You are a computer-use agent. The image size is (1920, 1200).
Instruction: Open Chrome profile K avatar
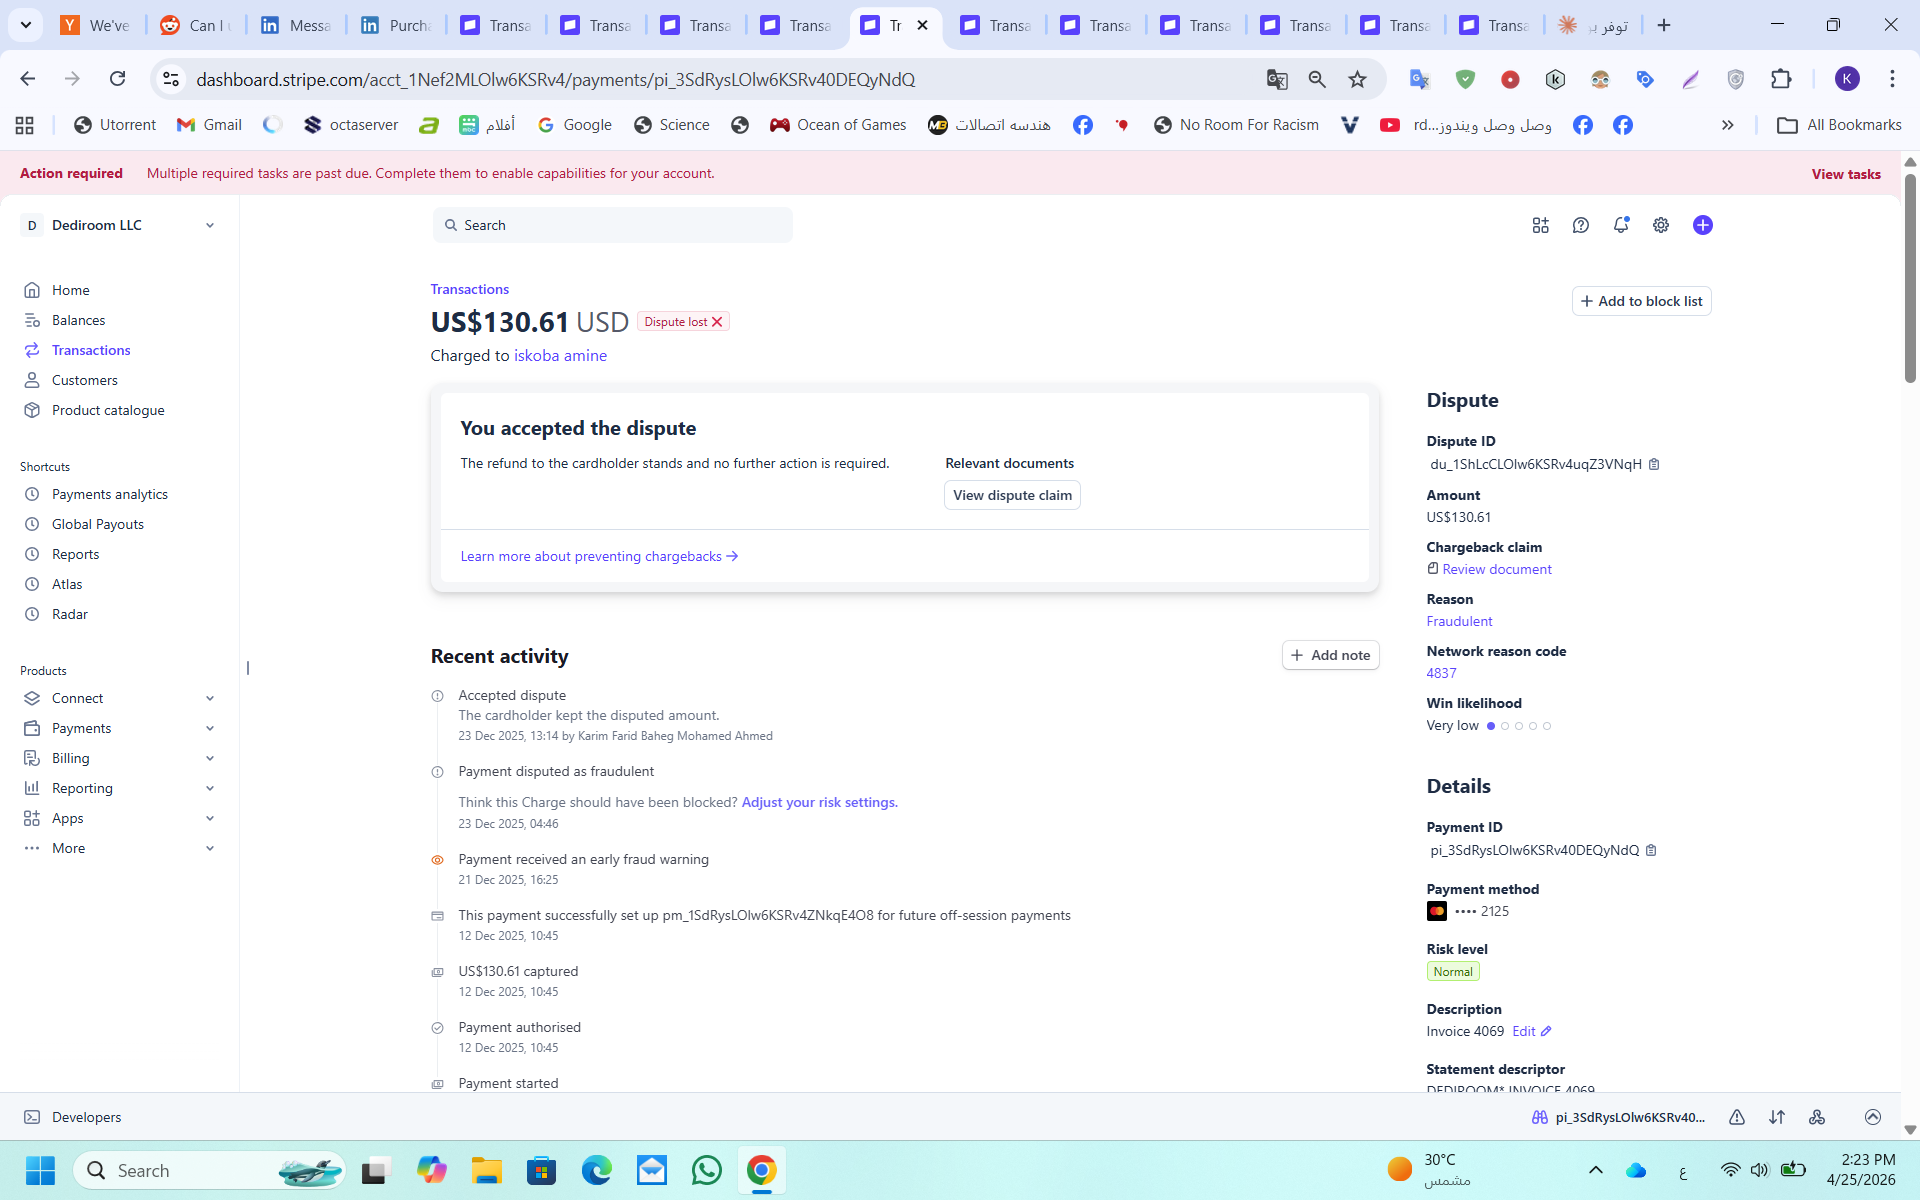click(x=1847, y=79)
